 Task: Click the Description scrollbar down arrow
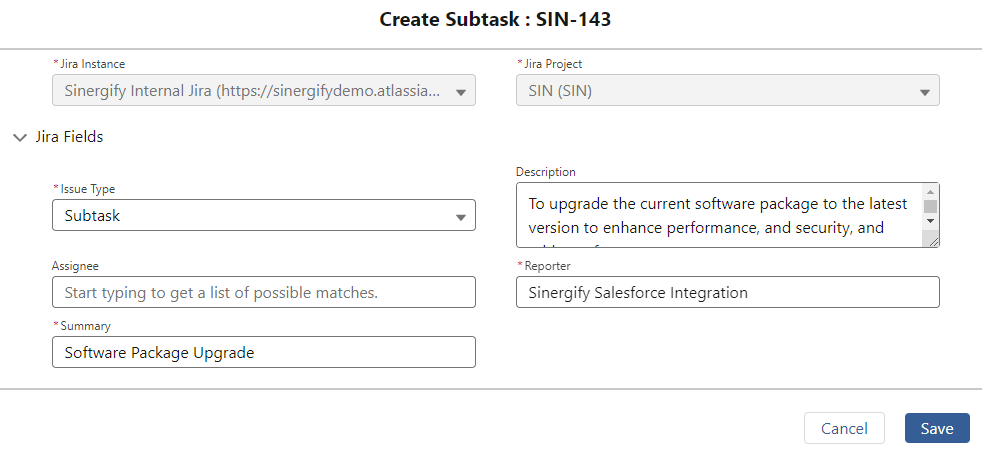click(x=930, y=220)
